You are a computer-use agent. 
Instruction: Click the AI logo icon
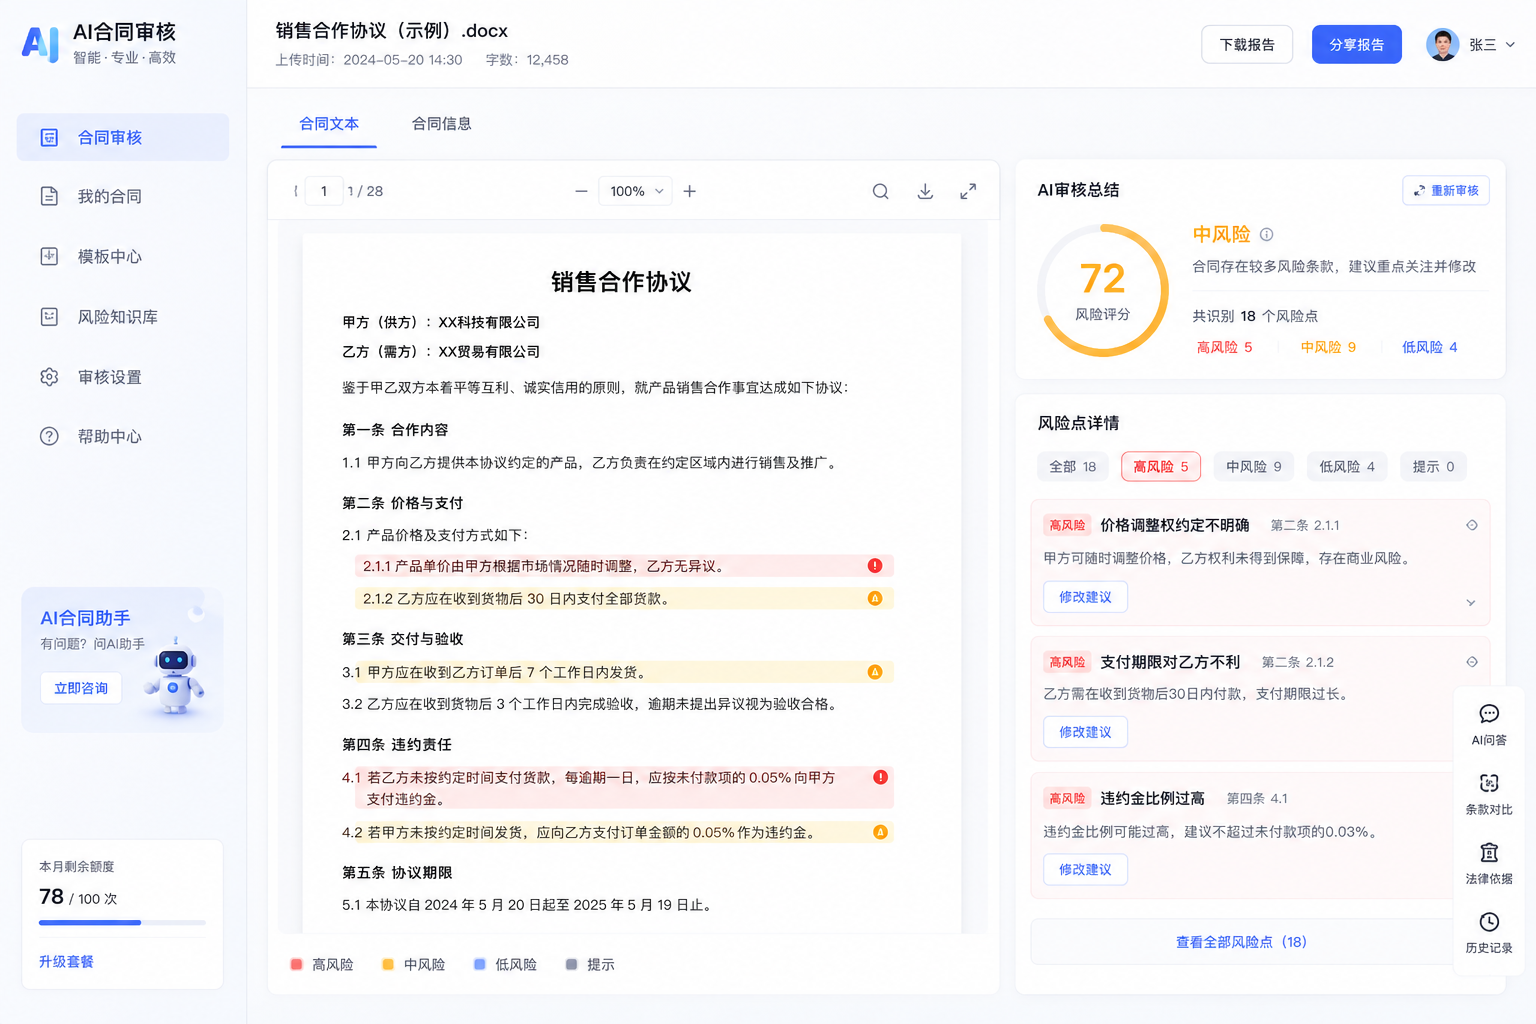(41, 44)
